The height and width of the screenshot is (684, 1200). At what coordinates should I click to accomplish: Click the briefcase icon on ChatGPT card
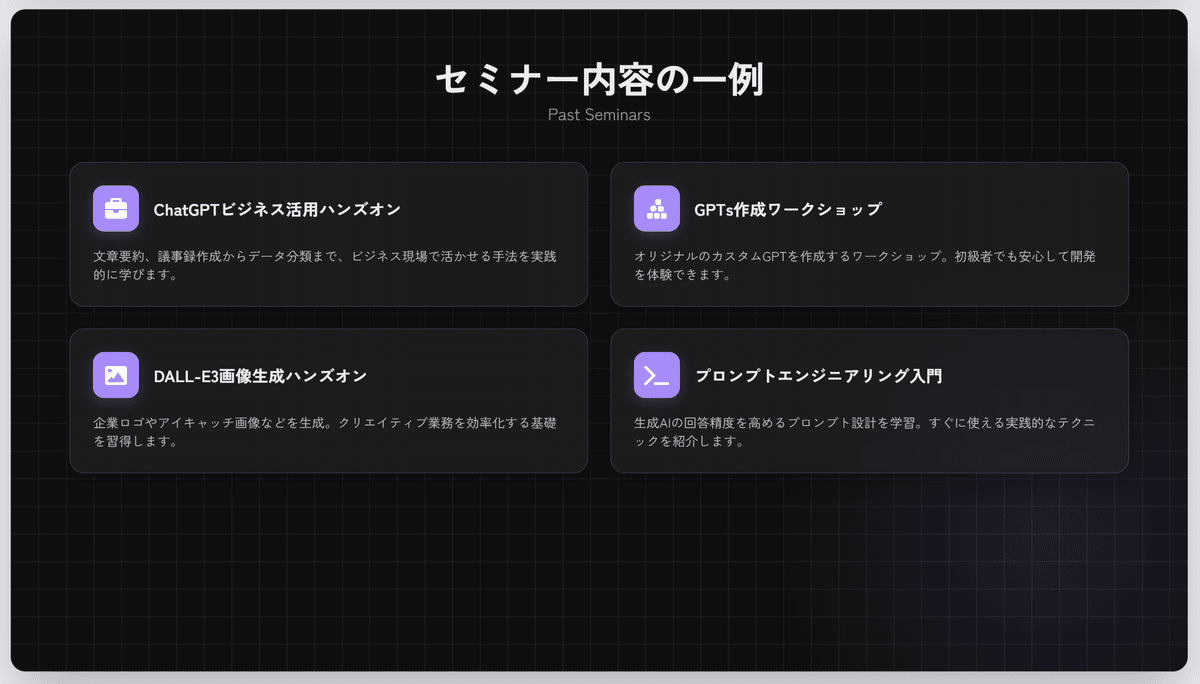click(116, 209)
